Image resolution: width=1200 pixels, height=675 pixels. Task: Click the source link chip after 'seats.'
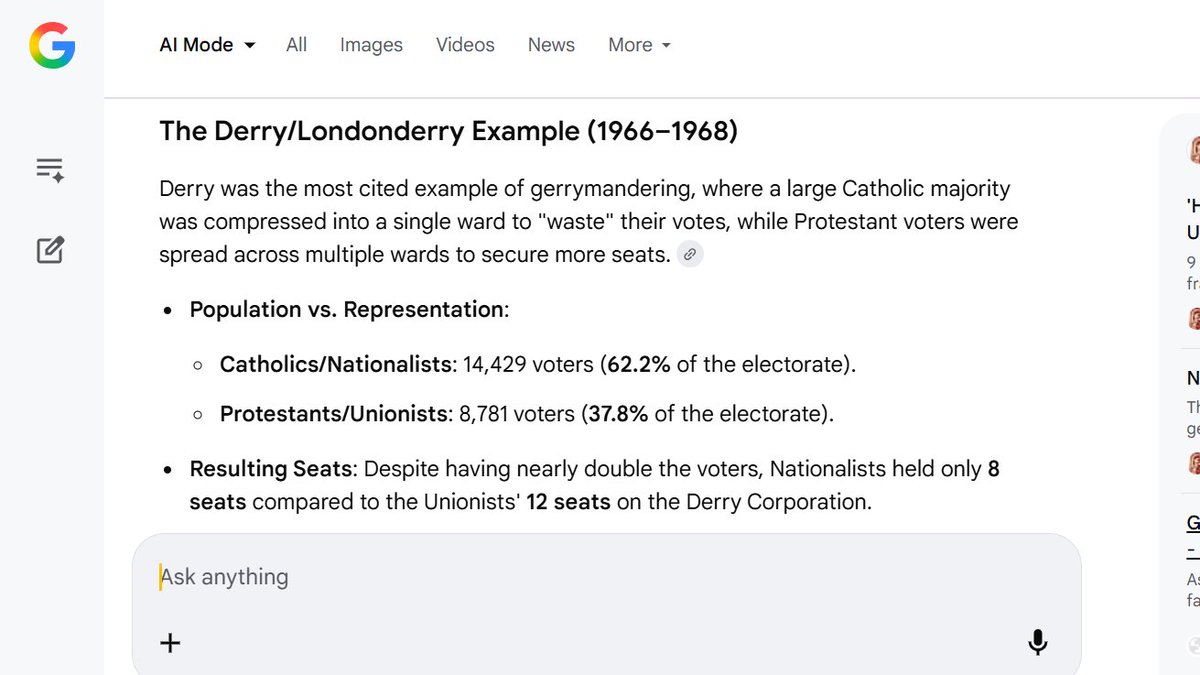click(690, 255)
